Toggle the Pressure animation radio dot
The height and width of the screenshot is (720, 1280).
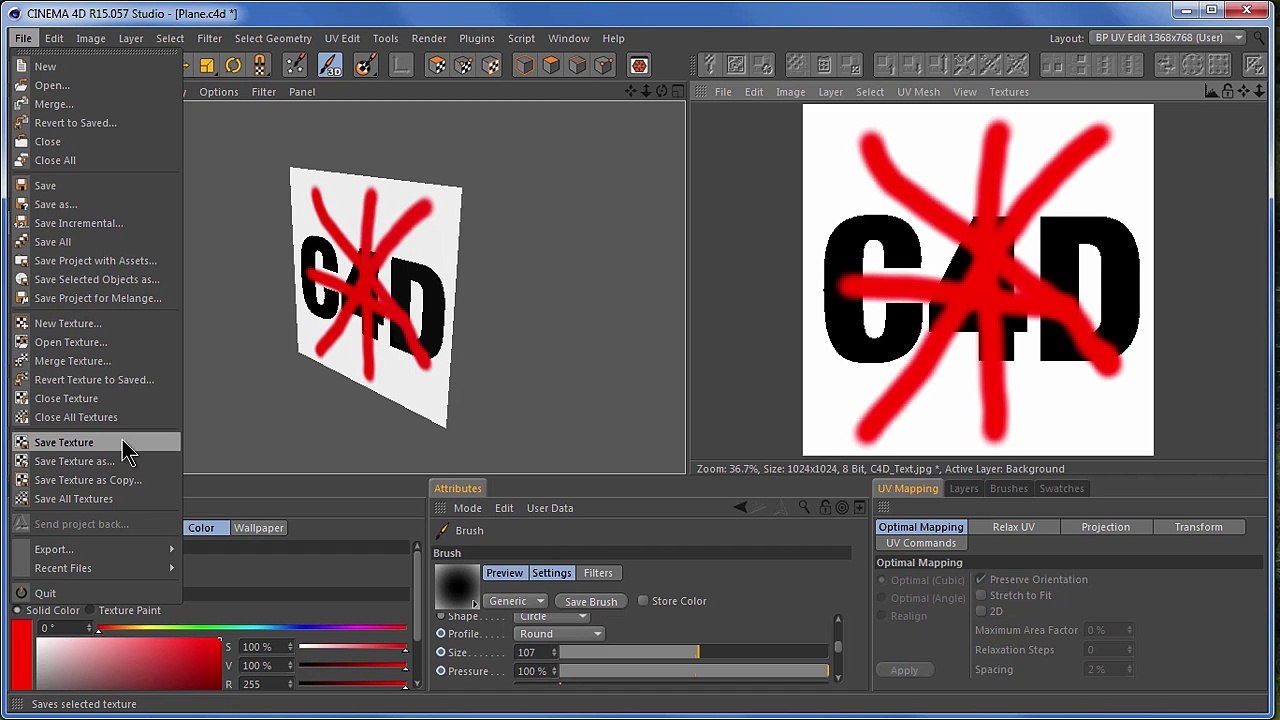(441, 671)
